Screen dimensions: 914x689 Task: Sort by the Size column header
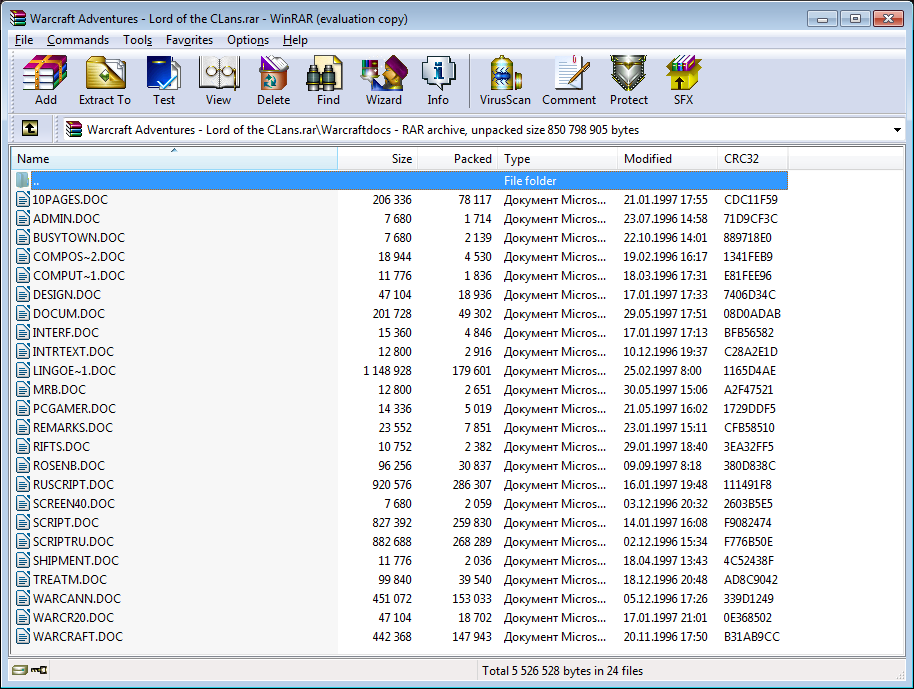pos(378,159)
